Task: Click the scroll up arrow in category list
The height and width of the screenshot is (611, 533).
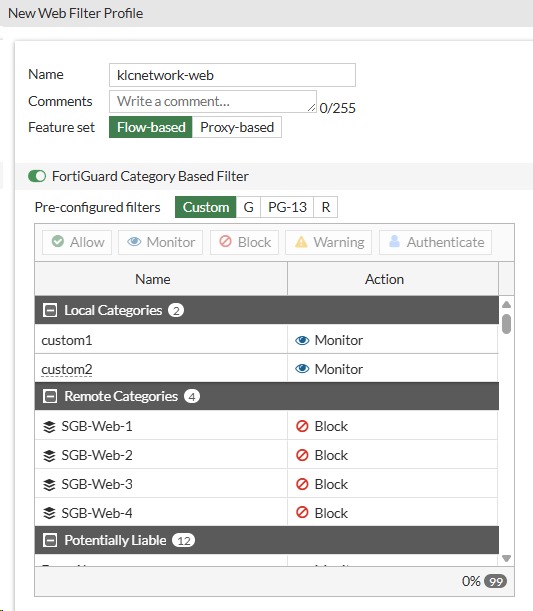Action: click(507, 304)
